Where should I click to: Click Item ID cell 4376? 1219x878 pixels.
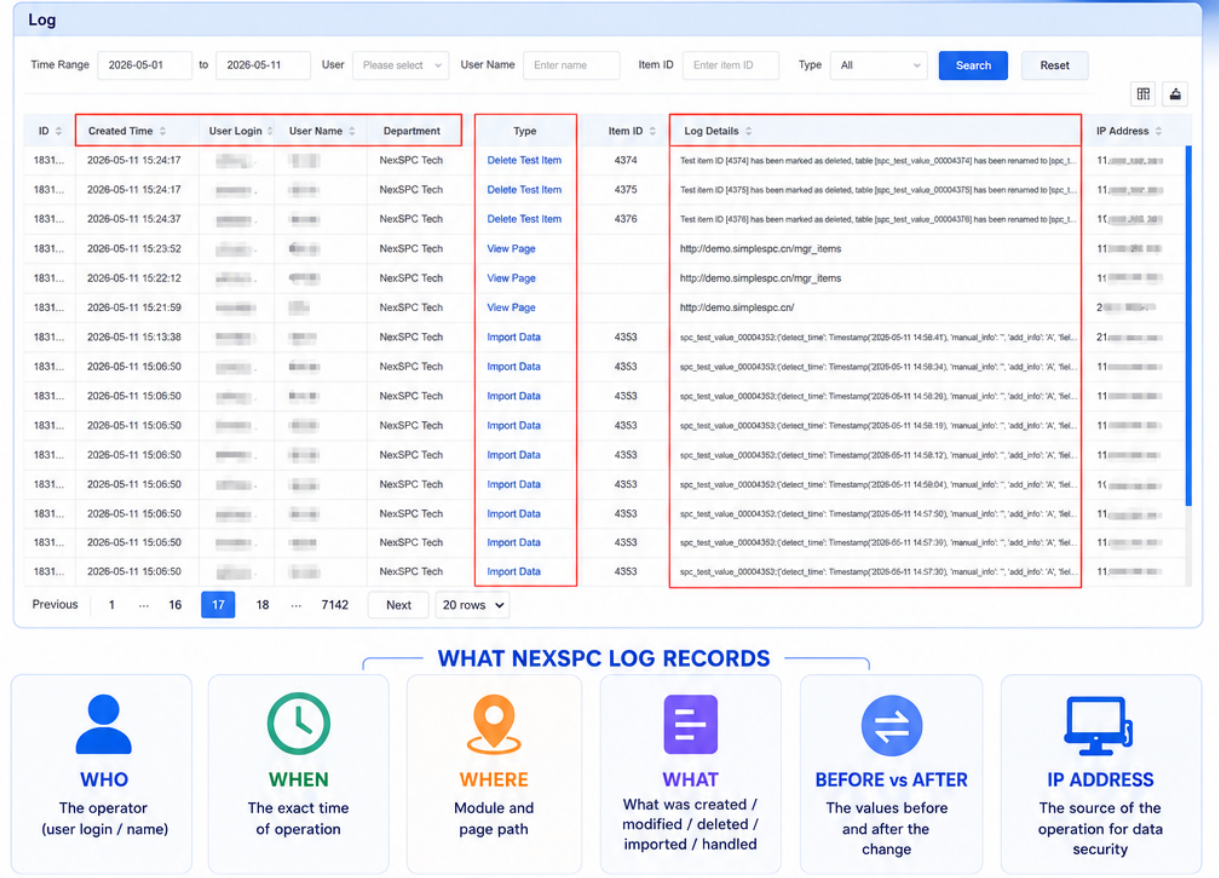pyautogui.click(x=626, y=219)
